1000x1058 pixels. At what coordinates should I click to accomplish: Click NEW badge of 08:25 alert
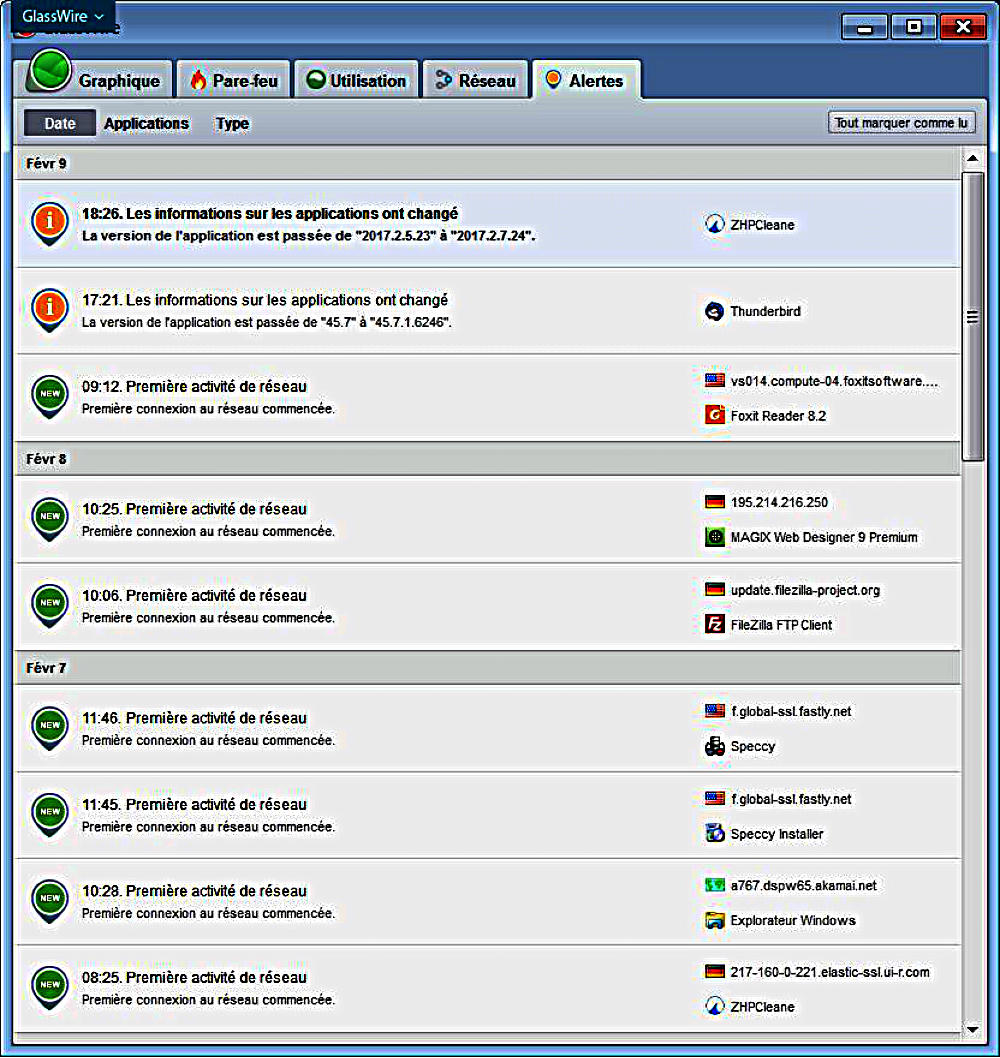[50, 987]
